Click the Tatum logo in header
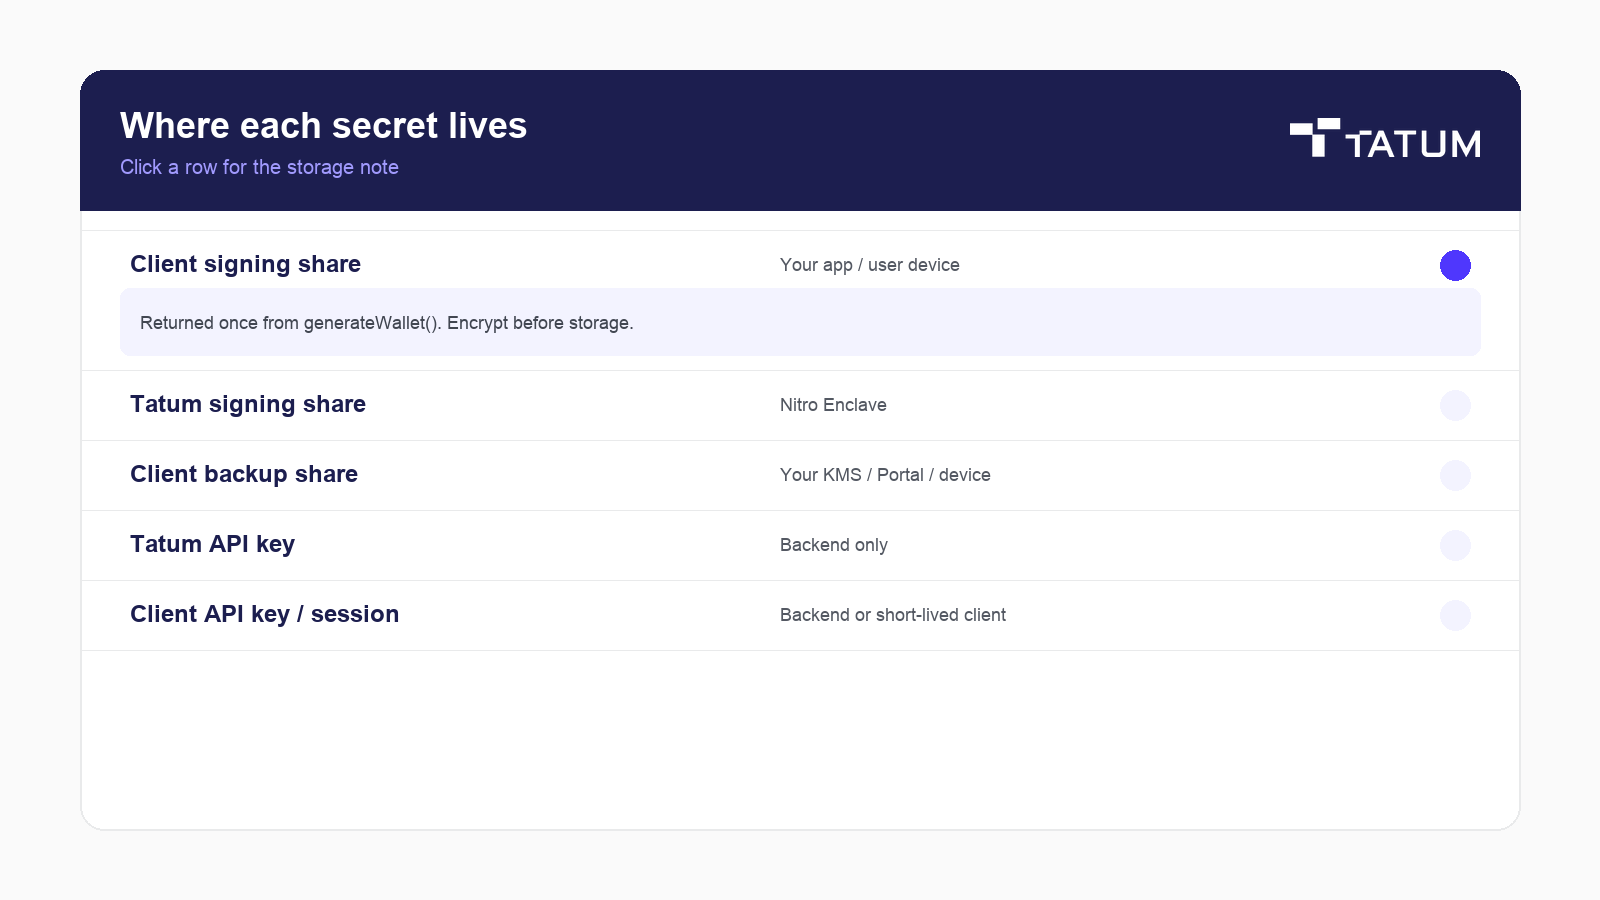The image size is (1600, 900). coord(1385,138)
